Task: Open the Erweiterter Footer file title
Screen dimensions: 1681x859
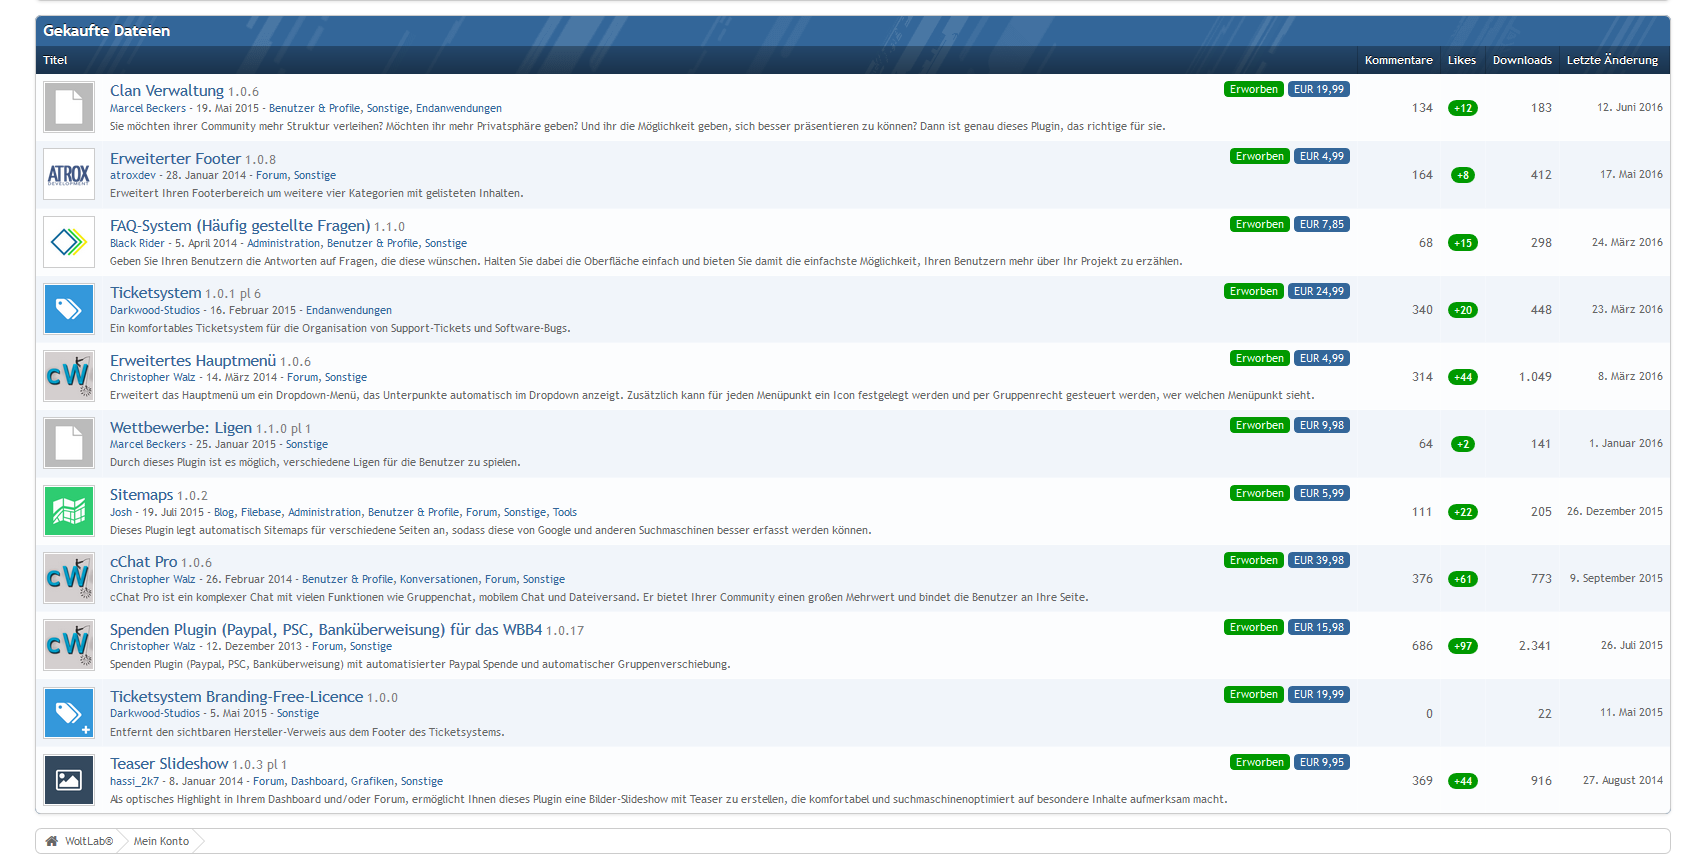Action: coord(175,158)
